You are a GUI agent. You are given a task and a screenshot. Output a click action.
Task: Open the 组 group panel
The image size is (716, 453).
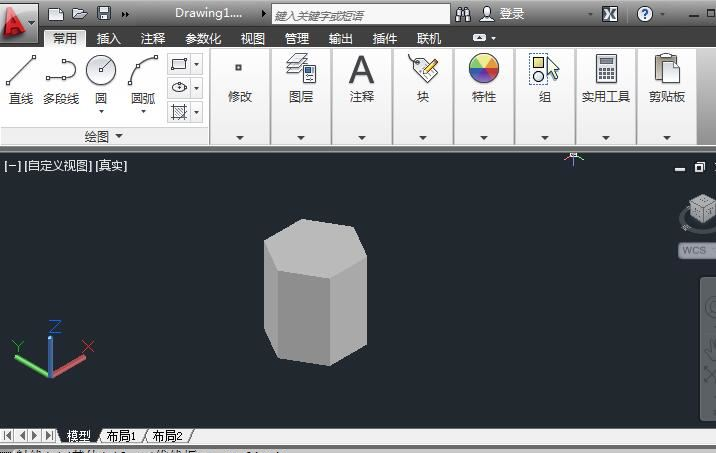545,97
